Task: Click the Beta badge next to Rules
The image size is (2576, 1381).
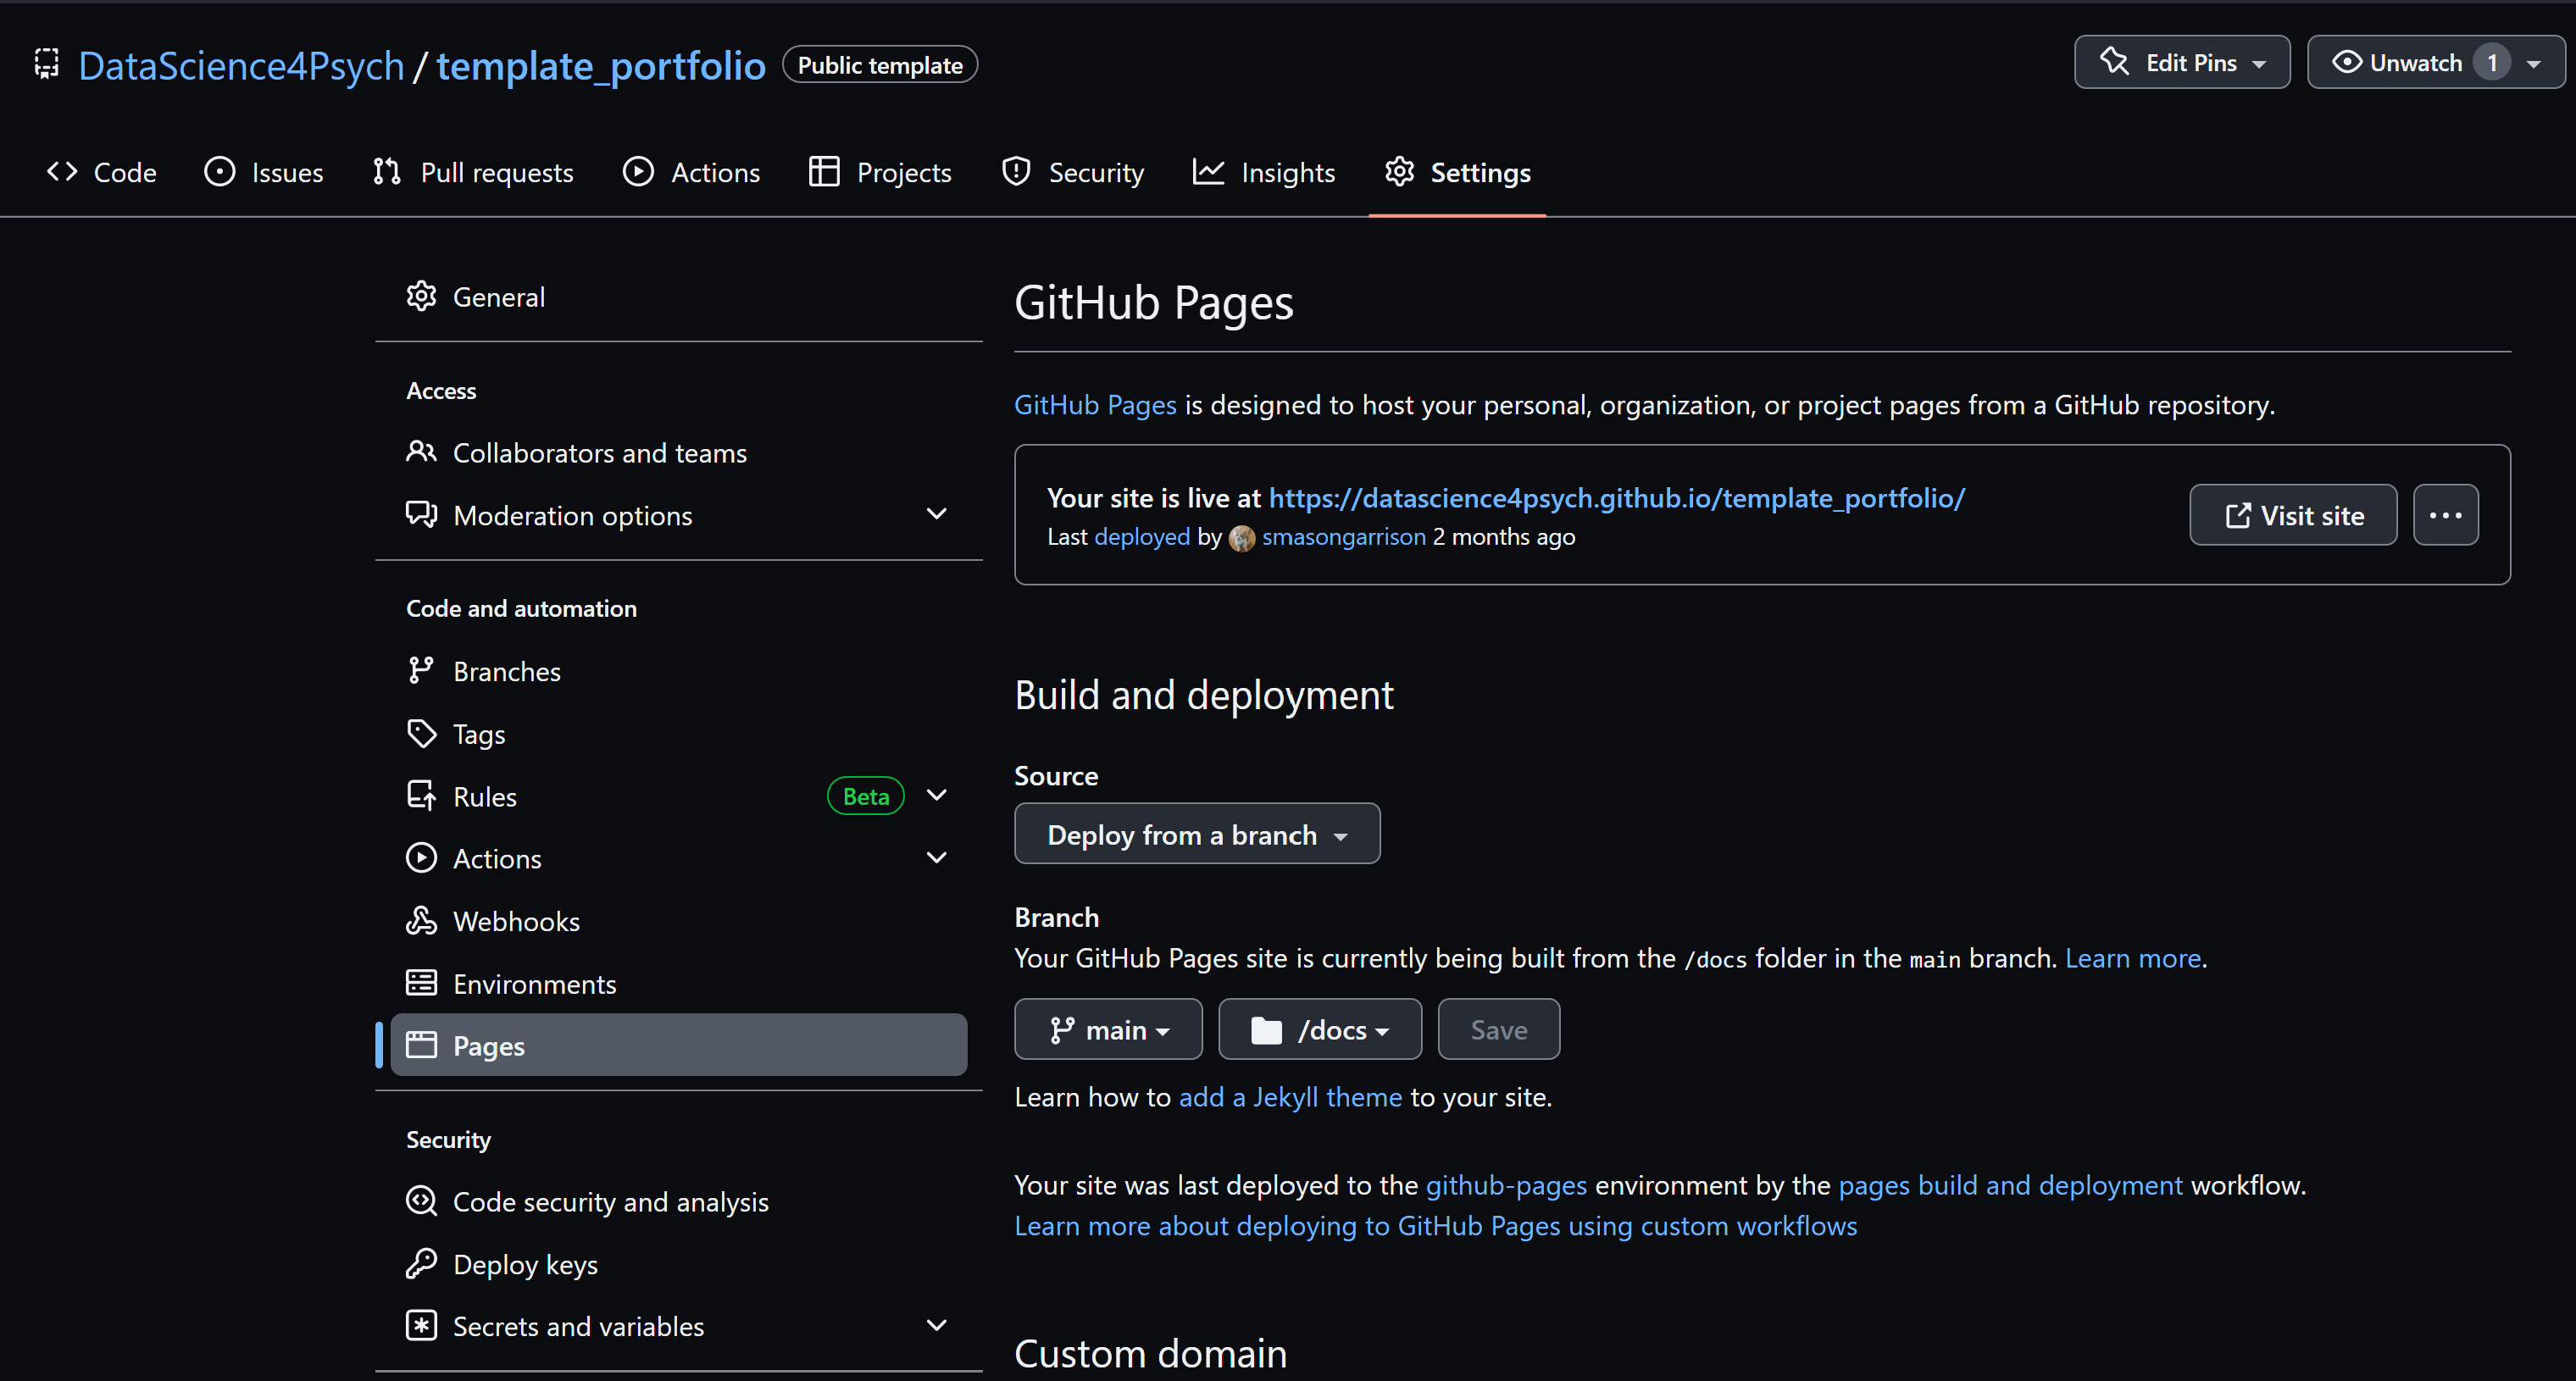Action: coord(865,796)
